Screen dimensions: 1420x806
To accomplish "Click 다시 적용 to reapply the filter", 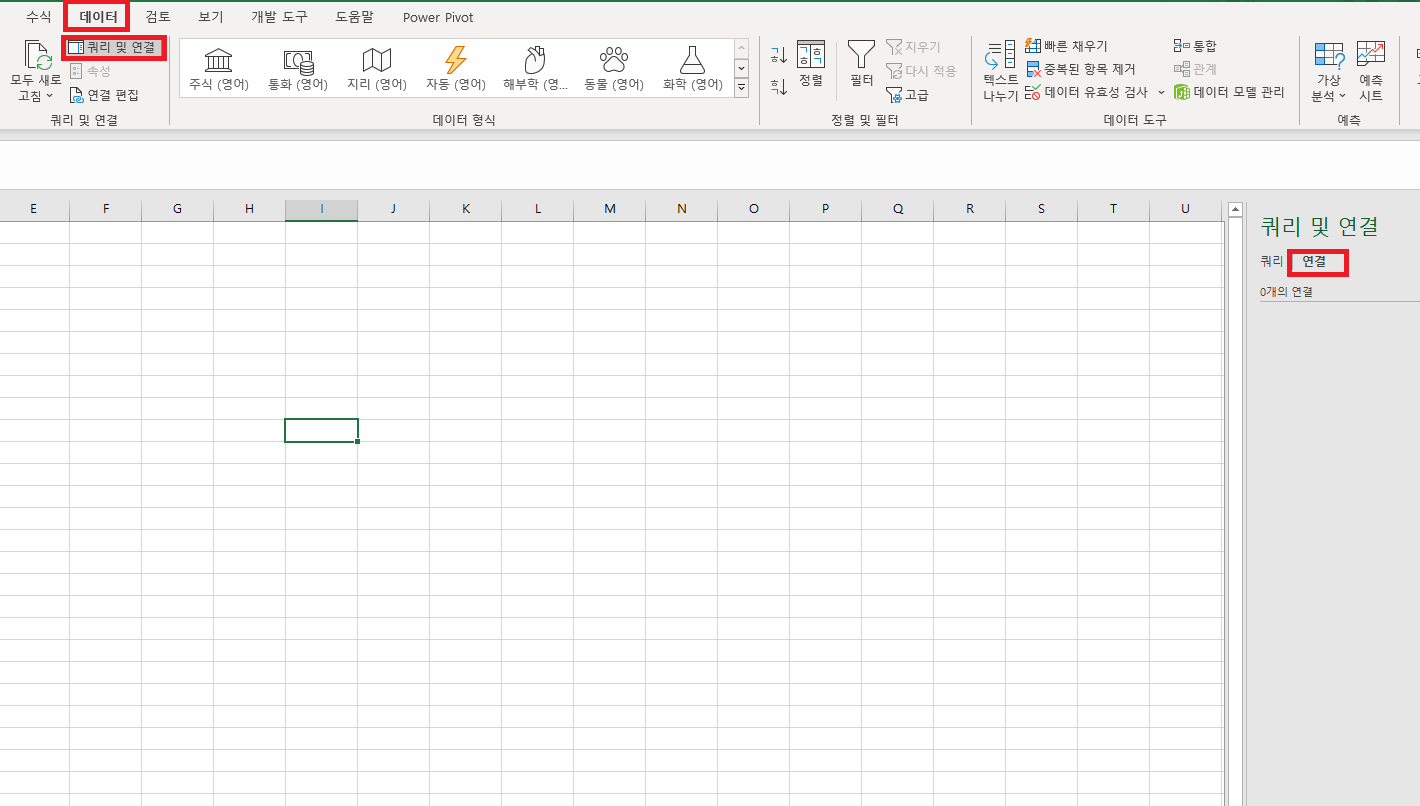I will tap(921, 71).
